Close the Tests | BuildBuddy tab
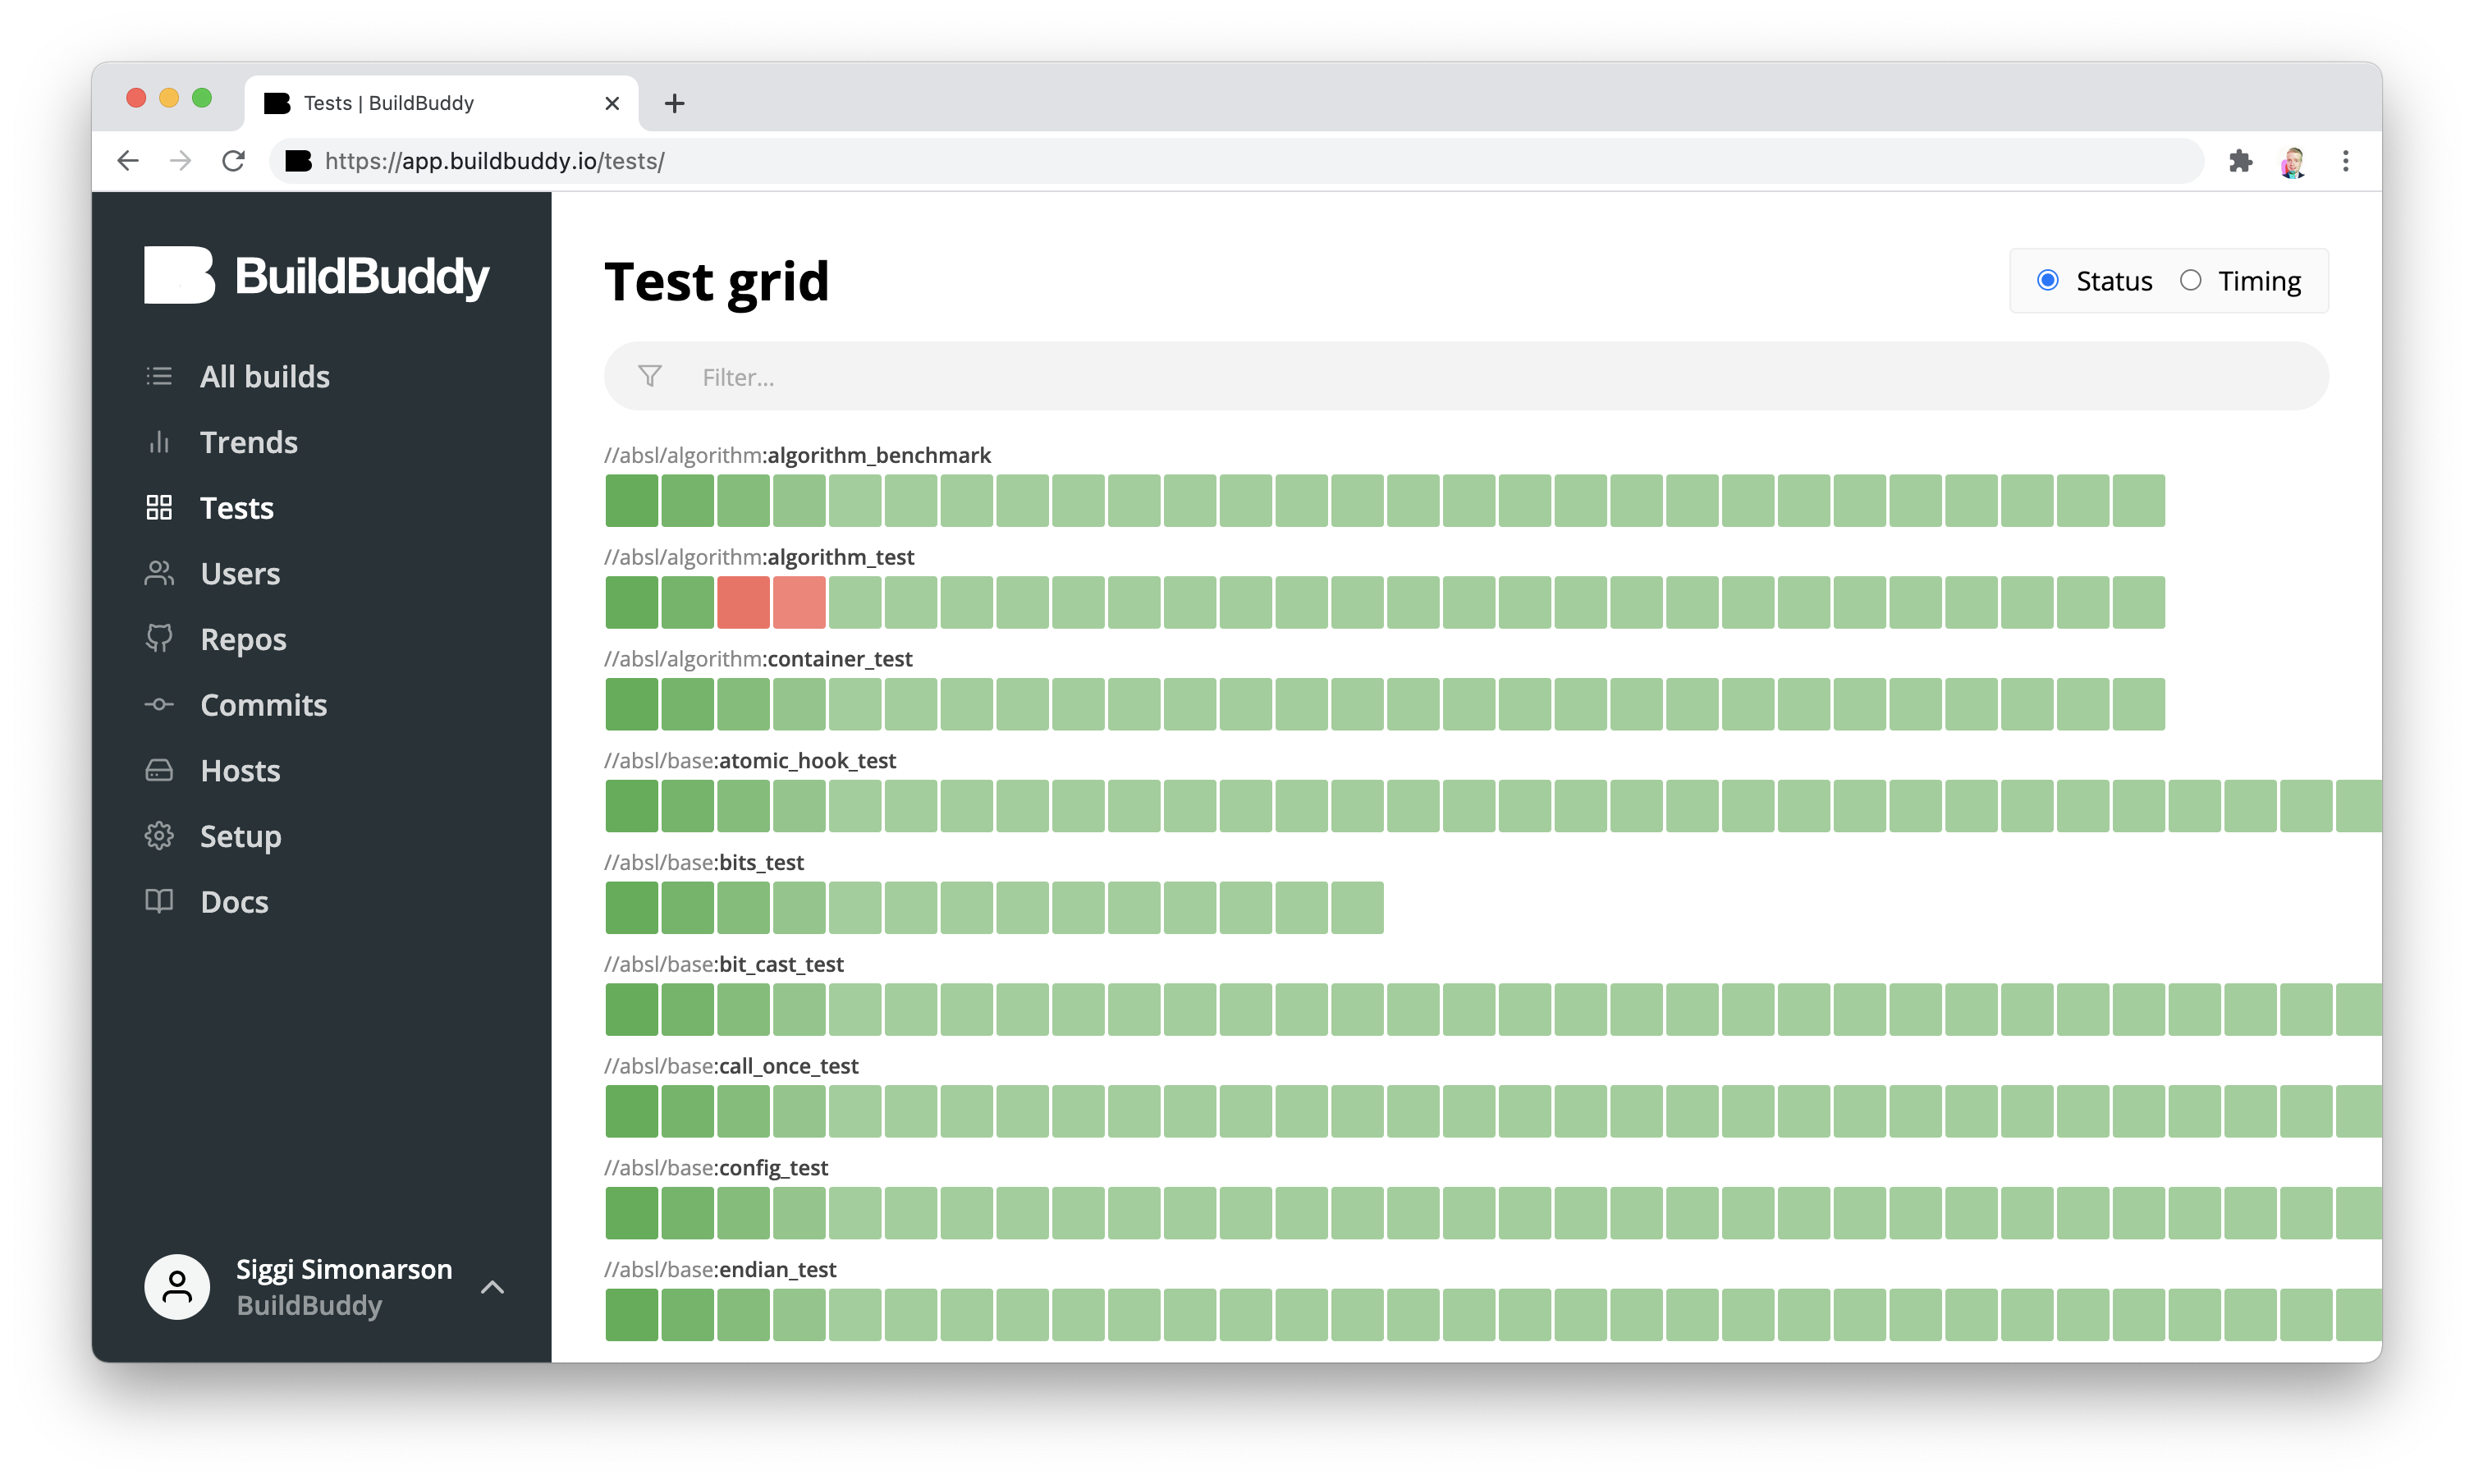 point(612,103)
